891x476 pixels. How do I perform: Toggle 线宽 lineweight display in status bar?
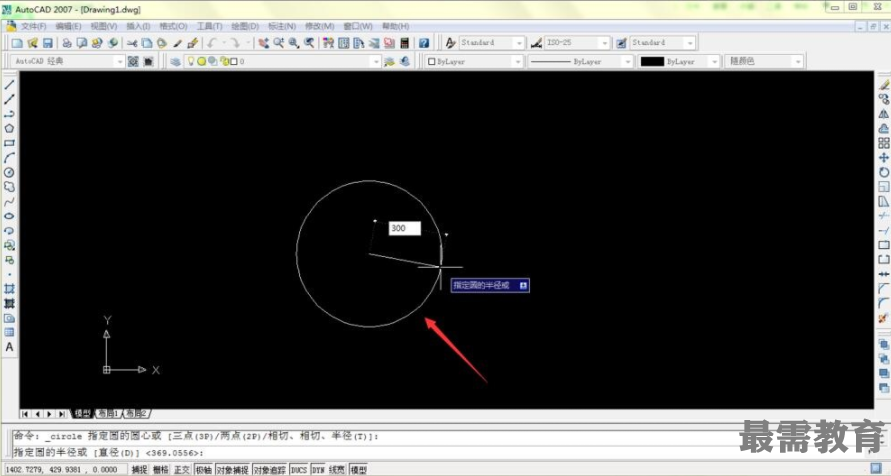[337, 470]
